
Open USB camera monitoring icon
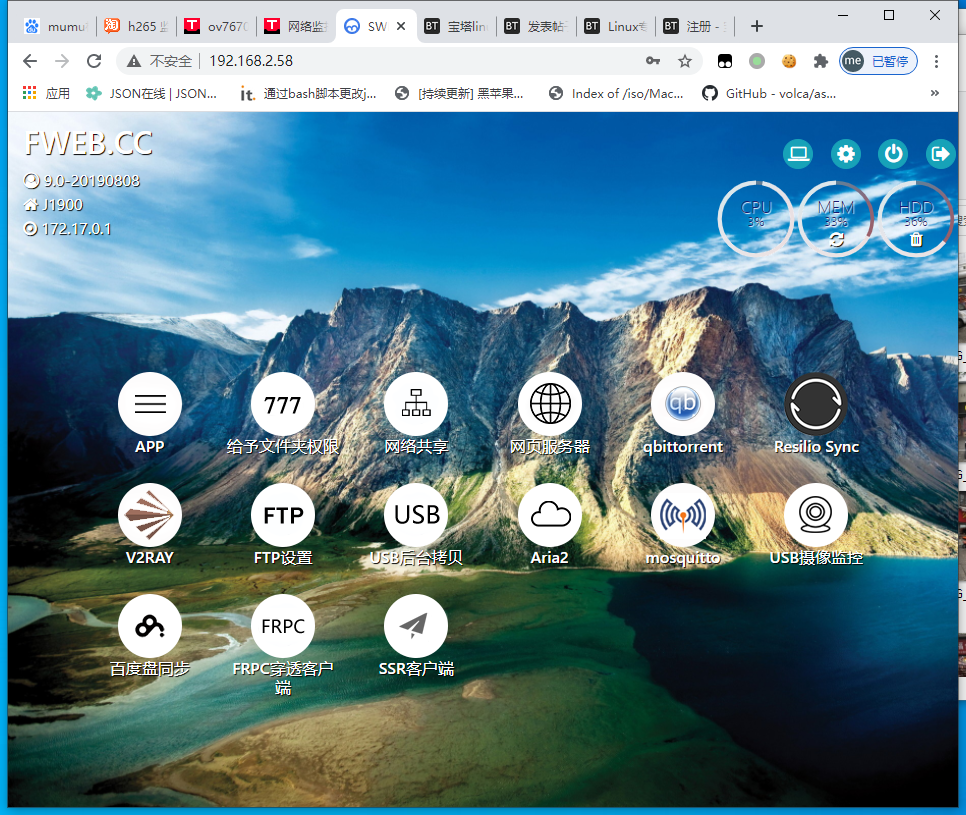click(816, 516)
